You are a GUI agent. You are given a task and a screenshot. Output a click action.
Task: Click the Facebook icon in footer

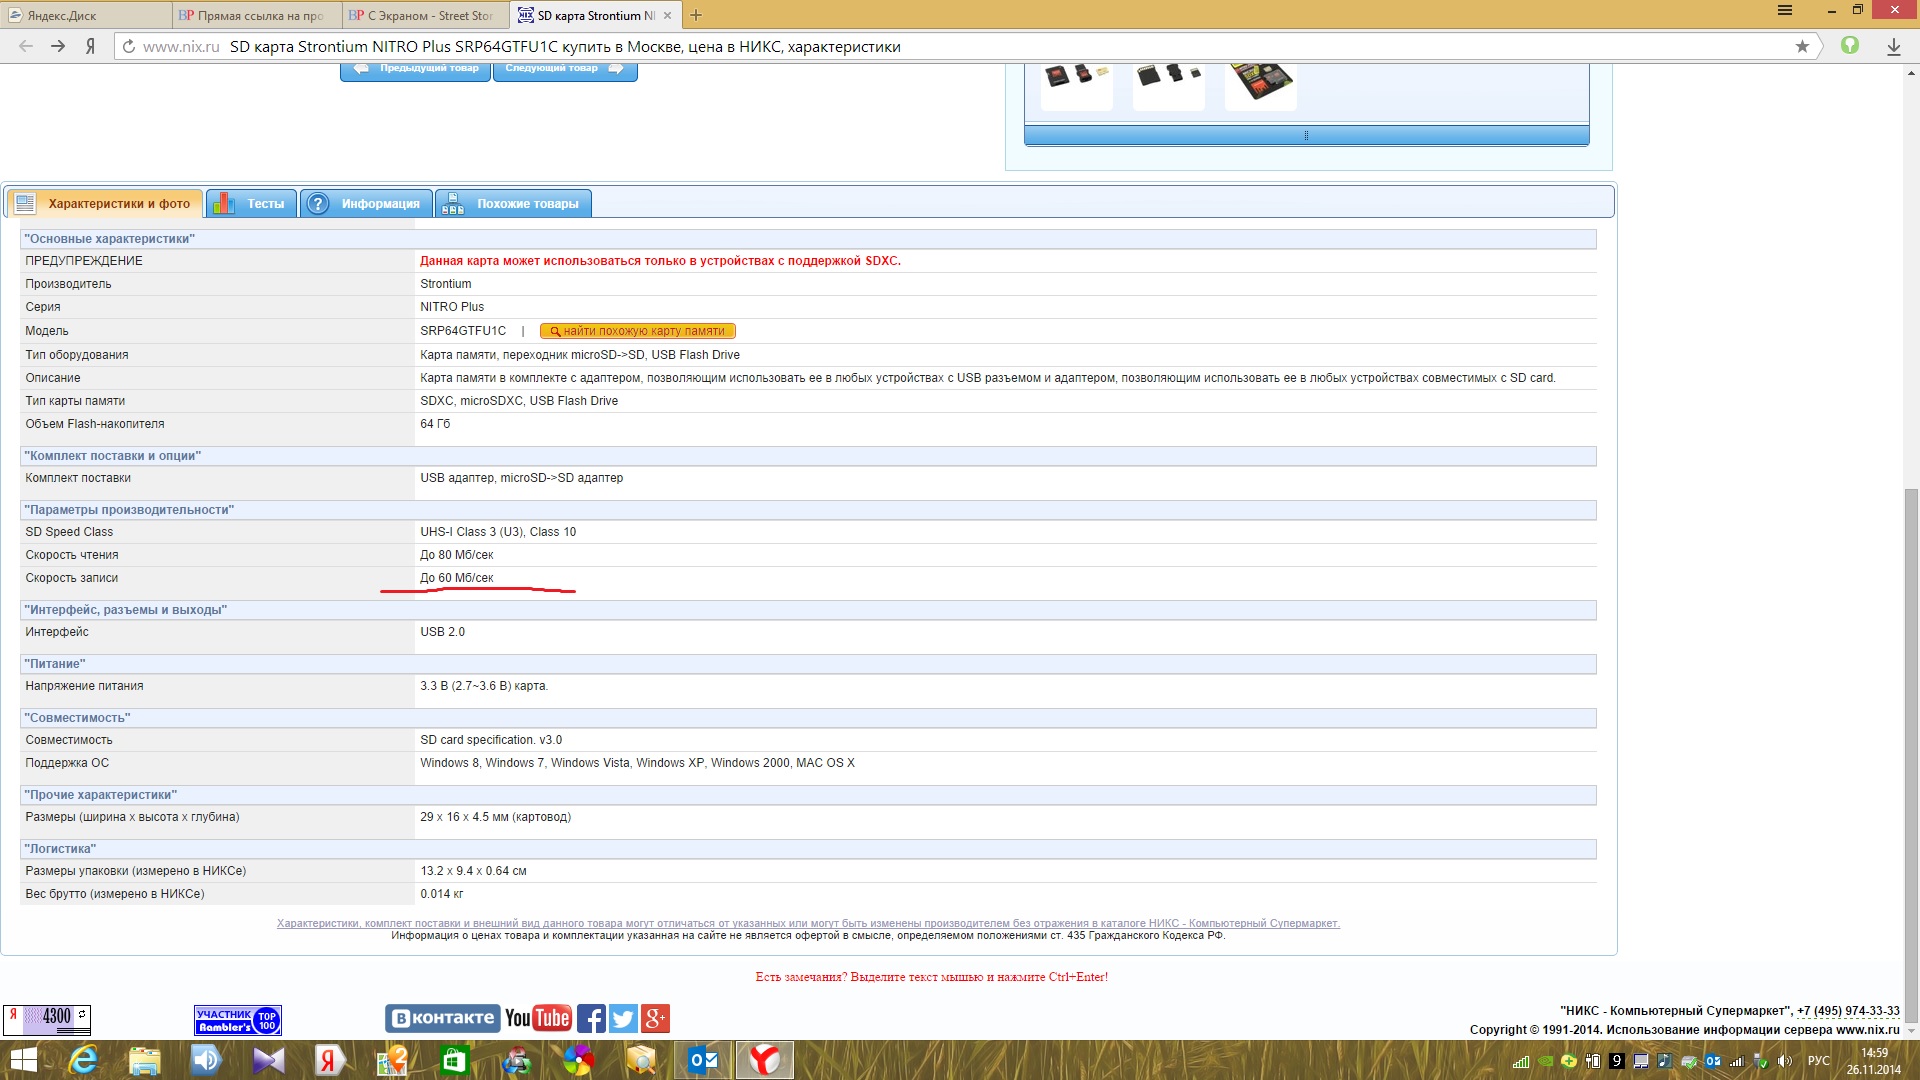[591, 1018]
